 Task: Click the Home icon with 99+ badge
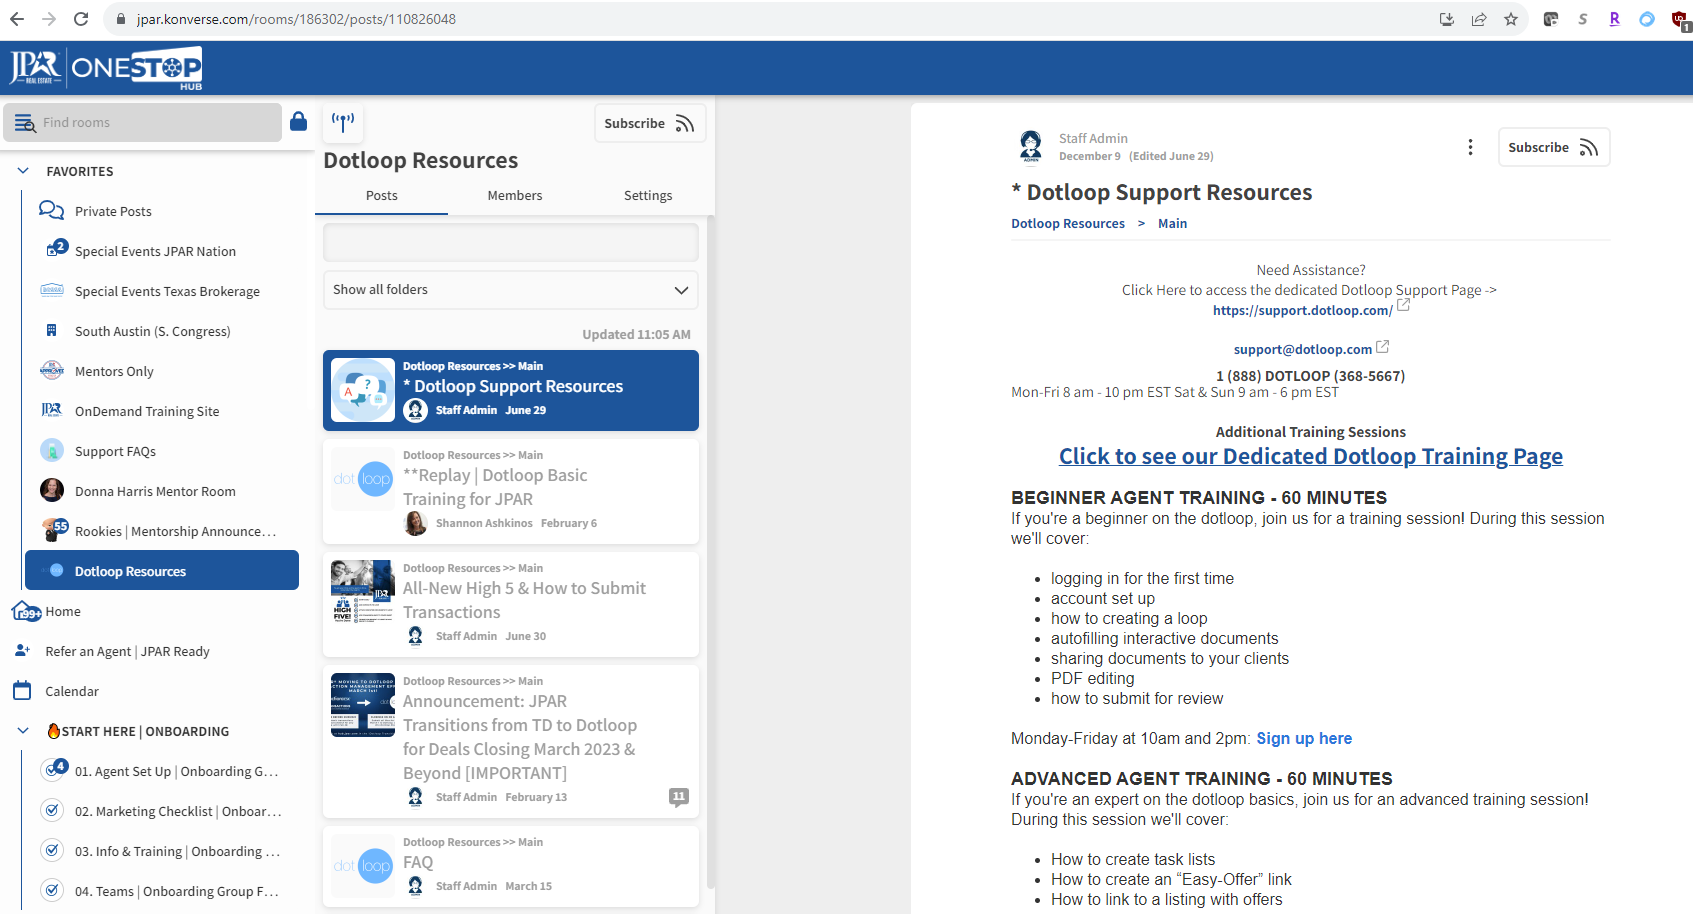point(26,611)
